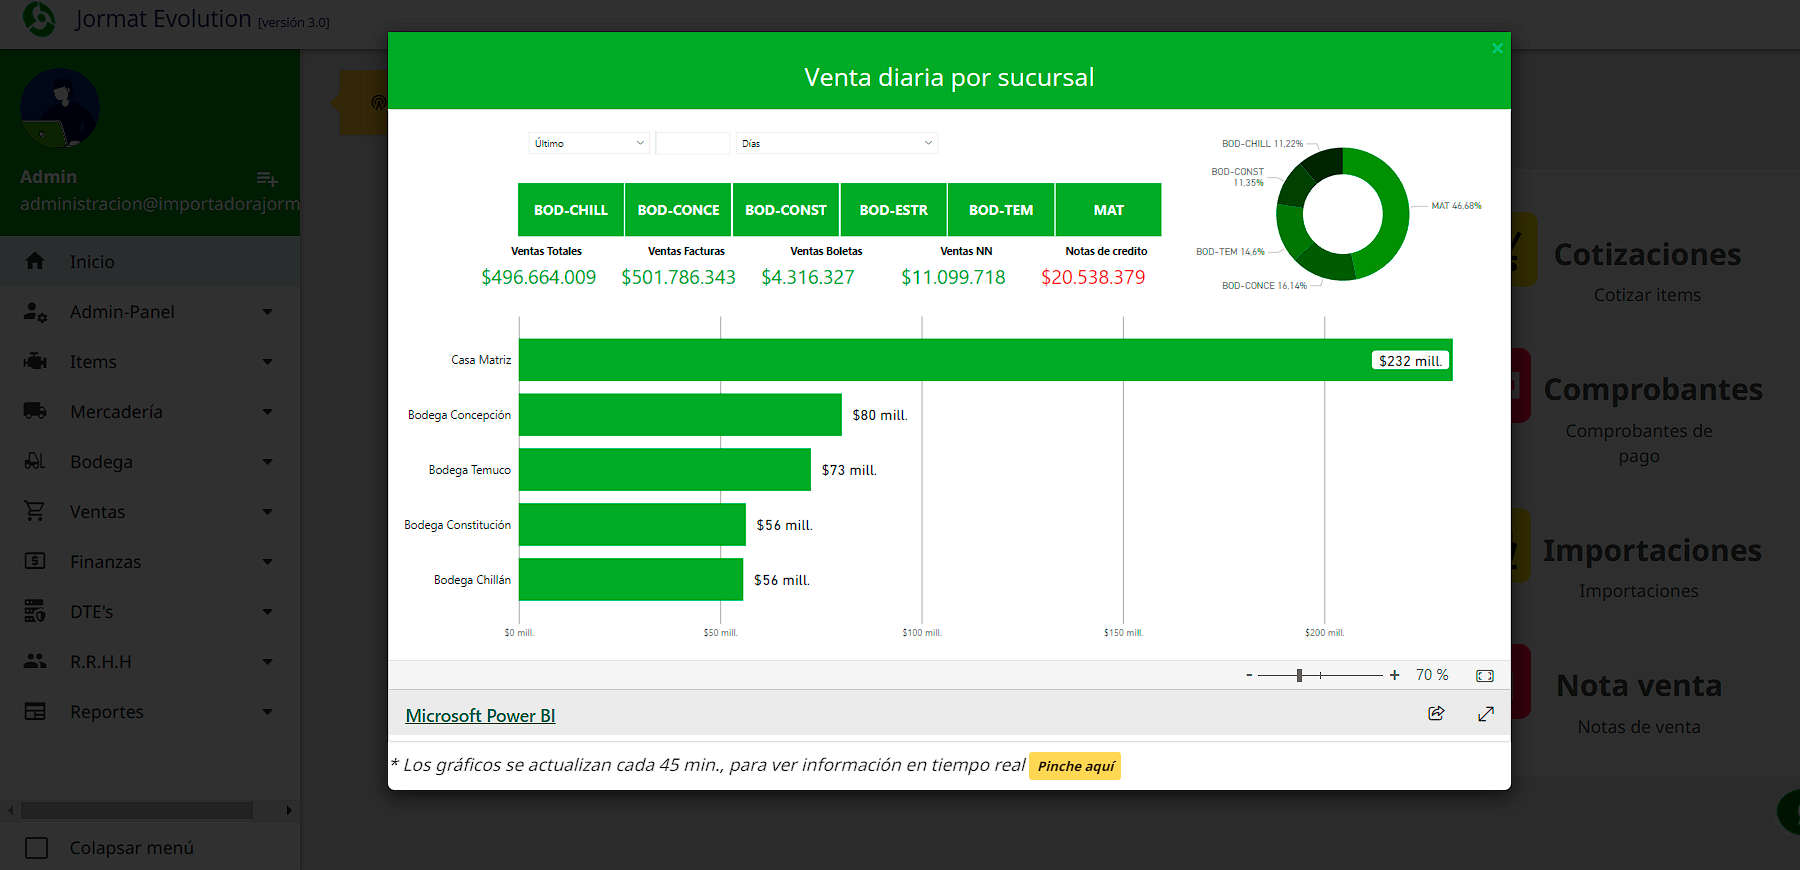Click the share icon in Power BI footer
1800x870 pixels.
point(1436,713)
